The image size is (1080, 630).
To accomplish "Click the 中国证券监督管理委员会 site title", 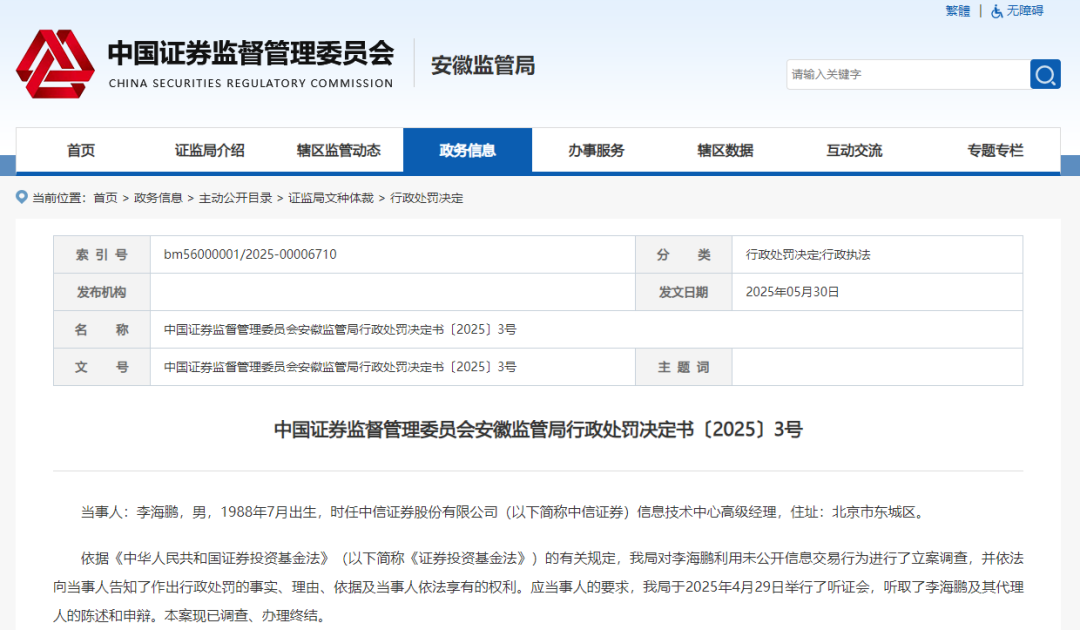I will 250,54.
